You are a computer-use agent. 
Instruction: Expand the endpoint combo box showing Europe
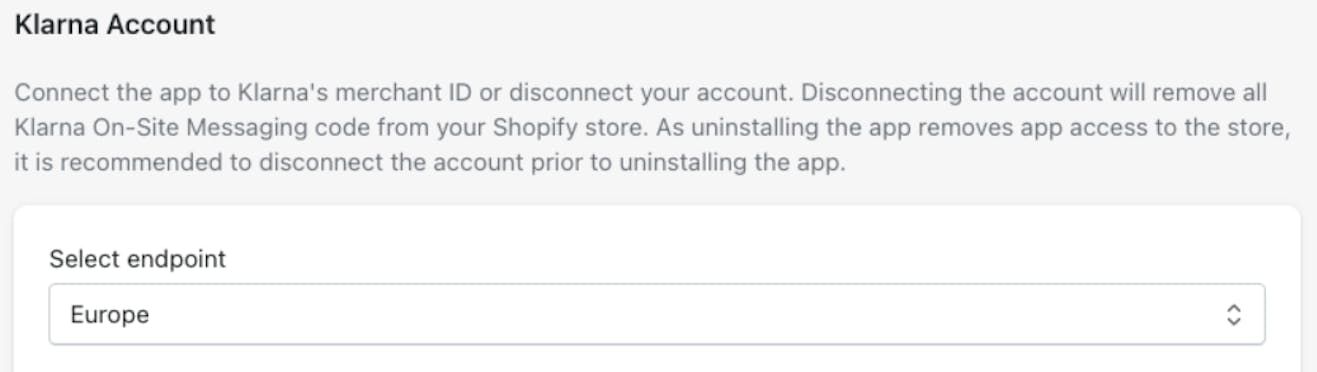(657, 315)
